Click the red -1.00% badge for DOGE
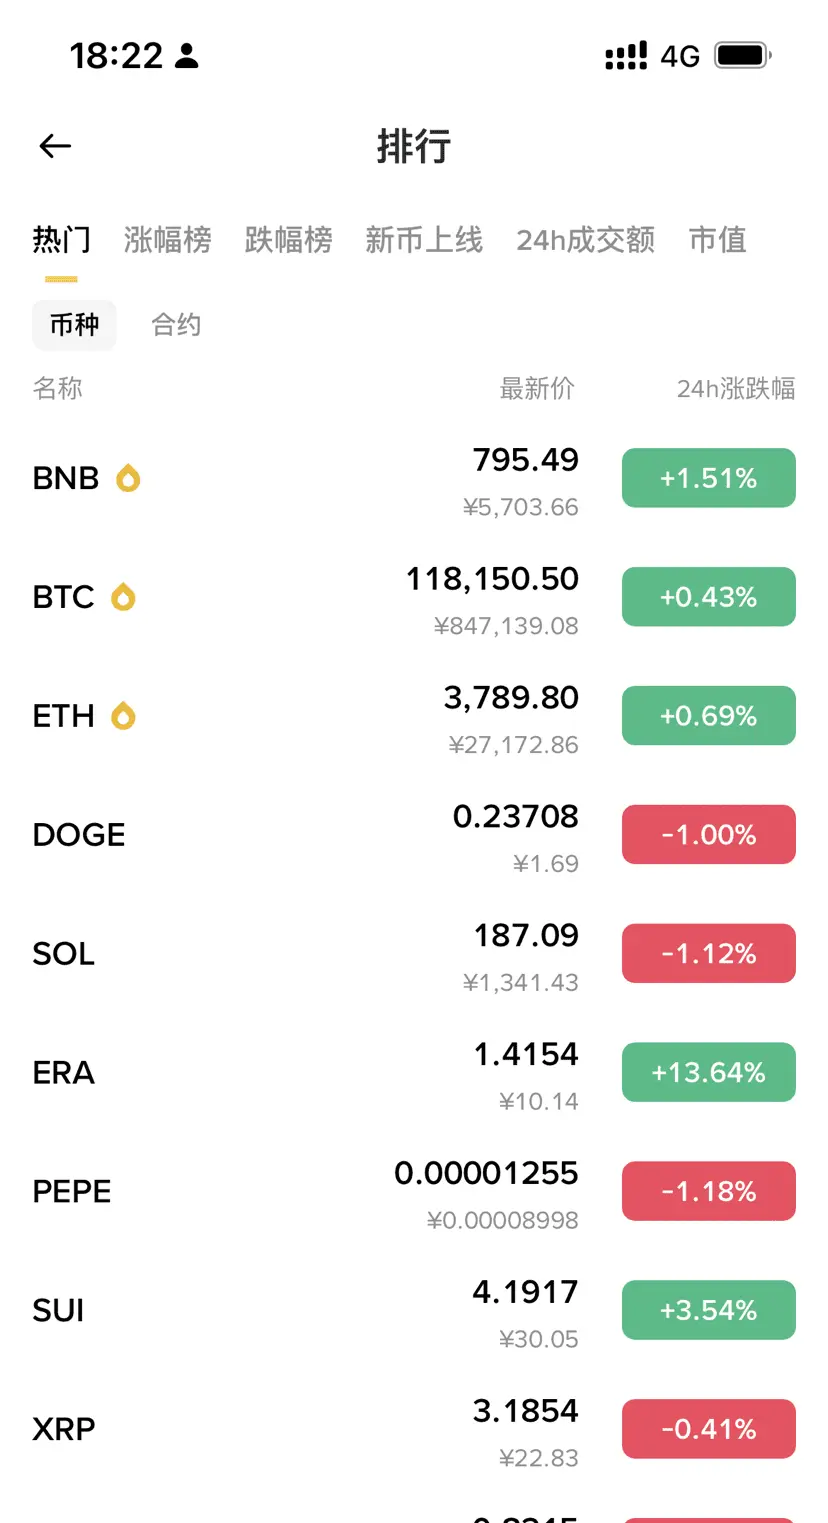The image size is (828, 1523). tap(709, 834)
